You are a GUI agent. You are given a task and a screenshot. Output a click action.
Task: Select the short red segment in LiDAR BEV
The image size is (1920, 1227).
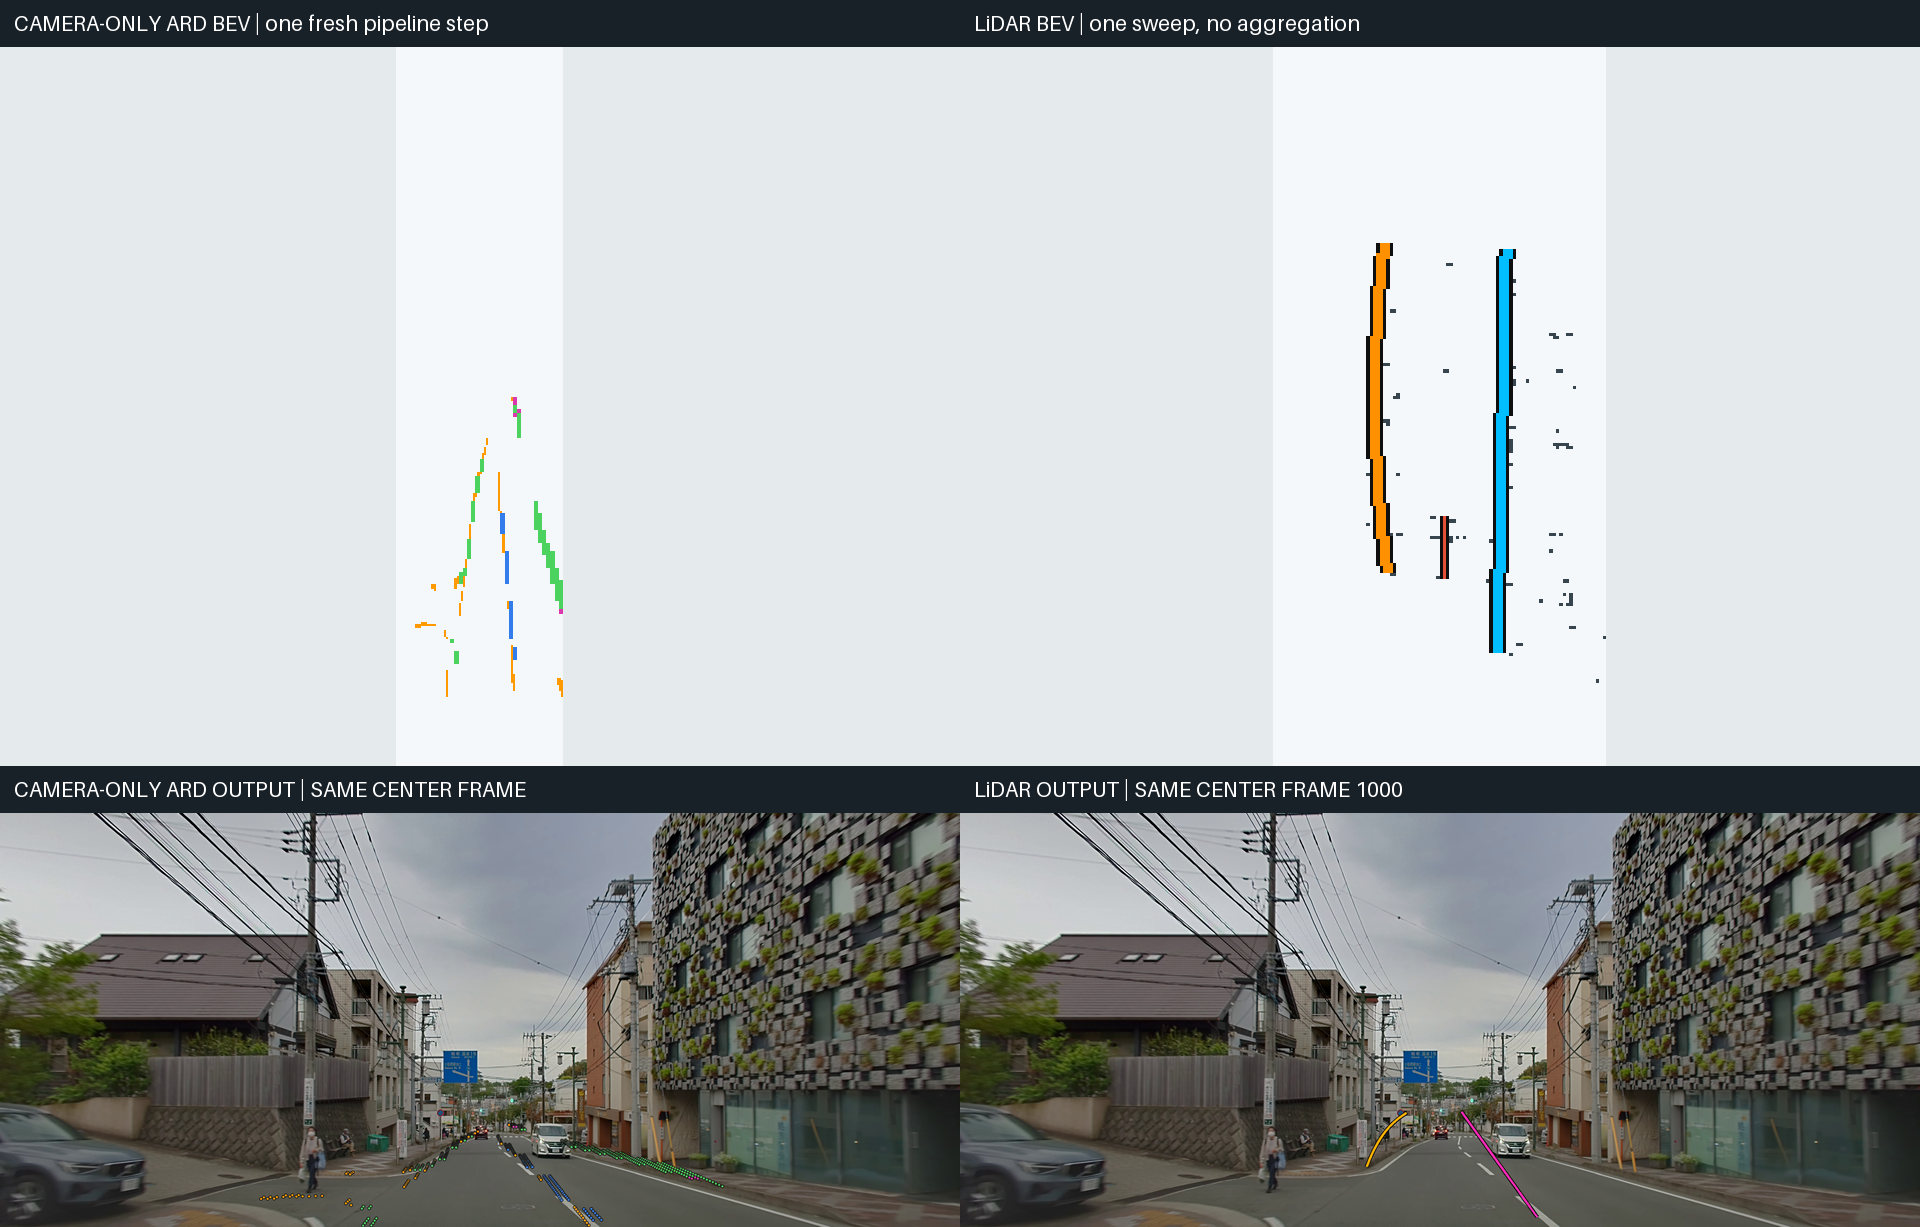click(1444, 547)
